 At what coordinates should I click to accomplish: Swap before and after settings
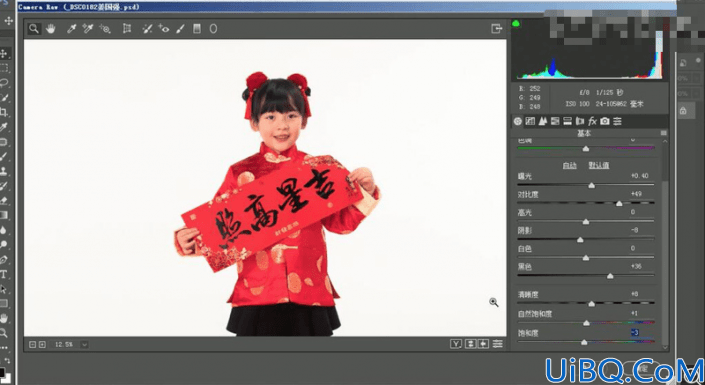471,344
